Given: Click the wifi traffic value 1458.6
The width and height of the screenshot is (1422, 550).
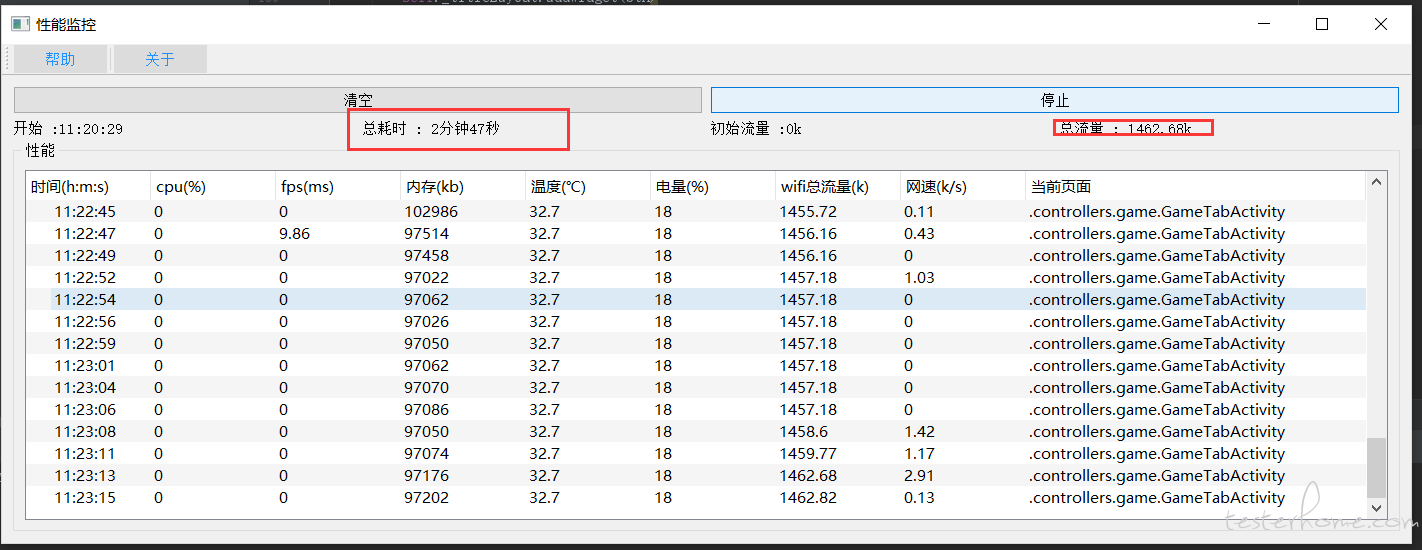Looking at the screenshot, I should [x=803, y=431].
